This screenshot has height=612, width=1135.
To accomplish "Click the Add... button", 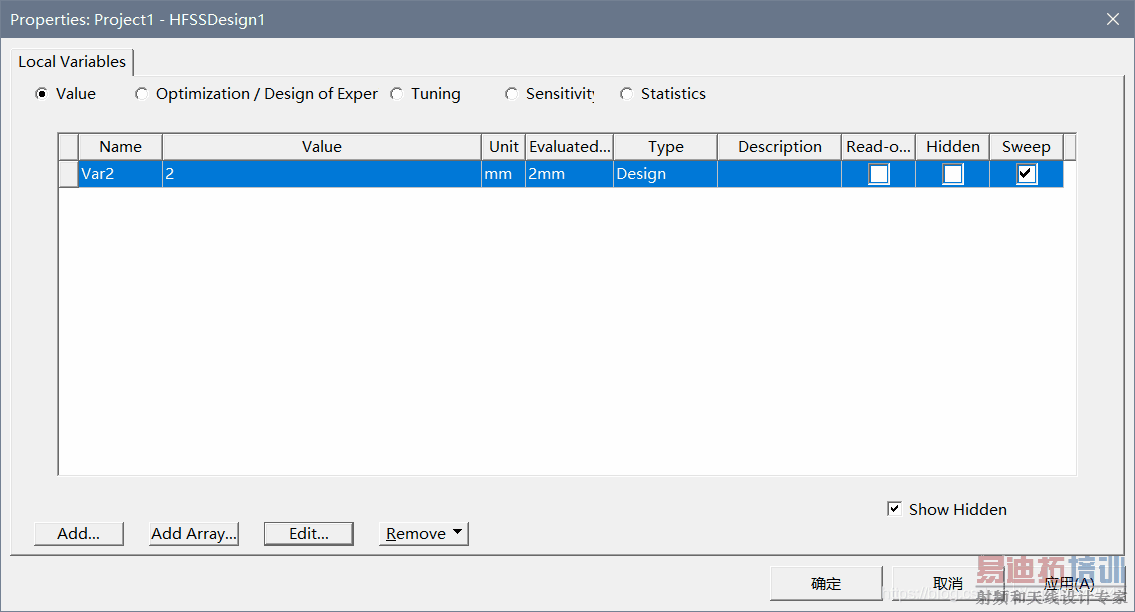I will 79,534.
